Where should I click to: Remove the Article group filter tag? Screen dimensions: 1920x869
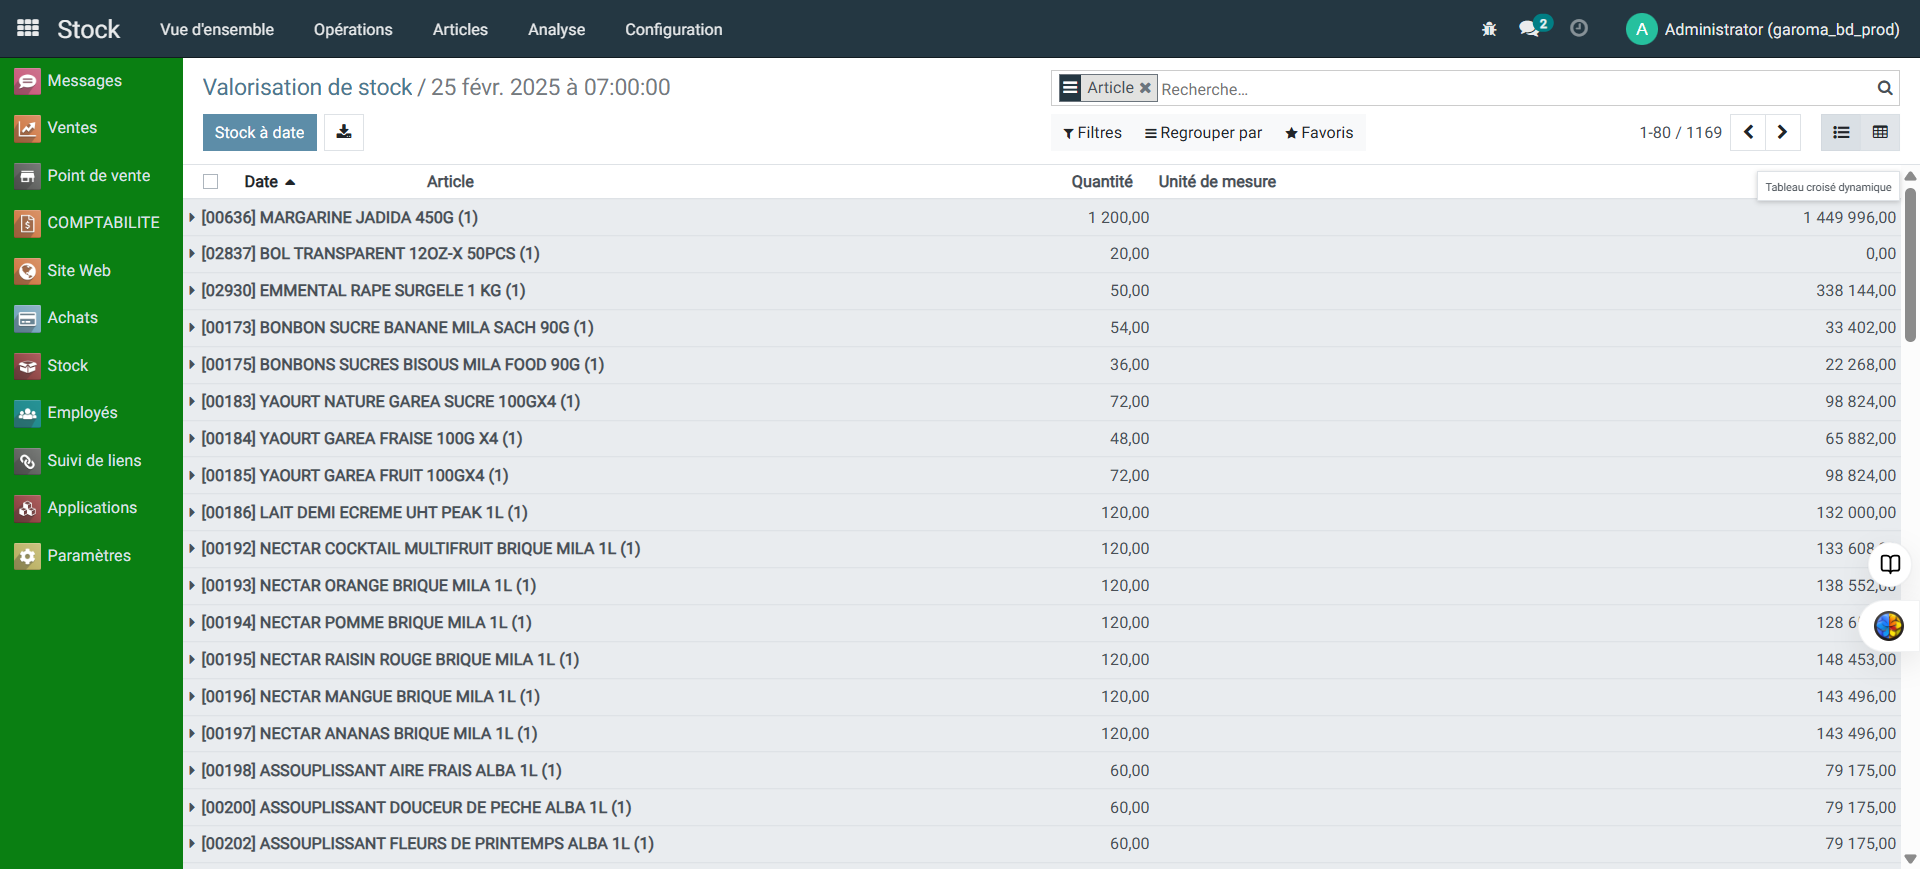pos(1145,88)
